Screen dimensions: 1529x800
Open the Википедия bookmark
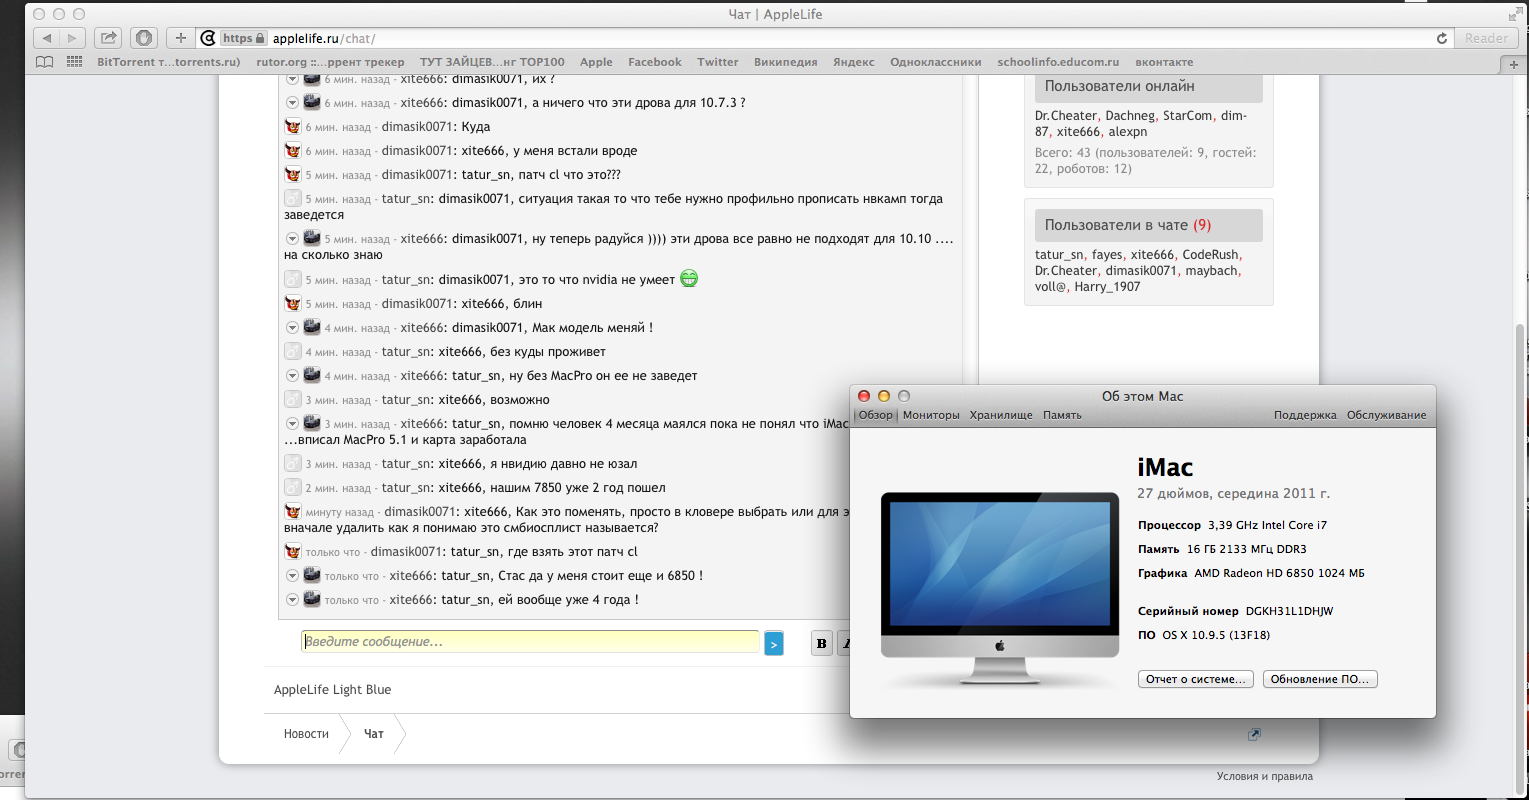(785, 62)
